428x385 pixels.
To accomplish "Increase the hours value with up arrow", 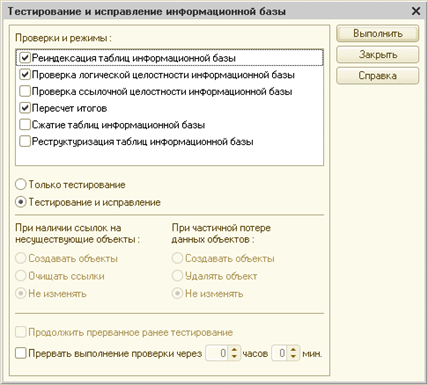I will [x=234, y=350].
